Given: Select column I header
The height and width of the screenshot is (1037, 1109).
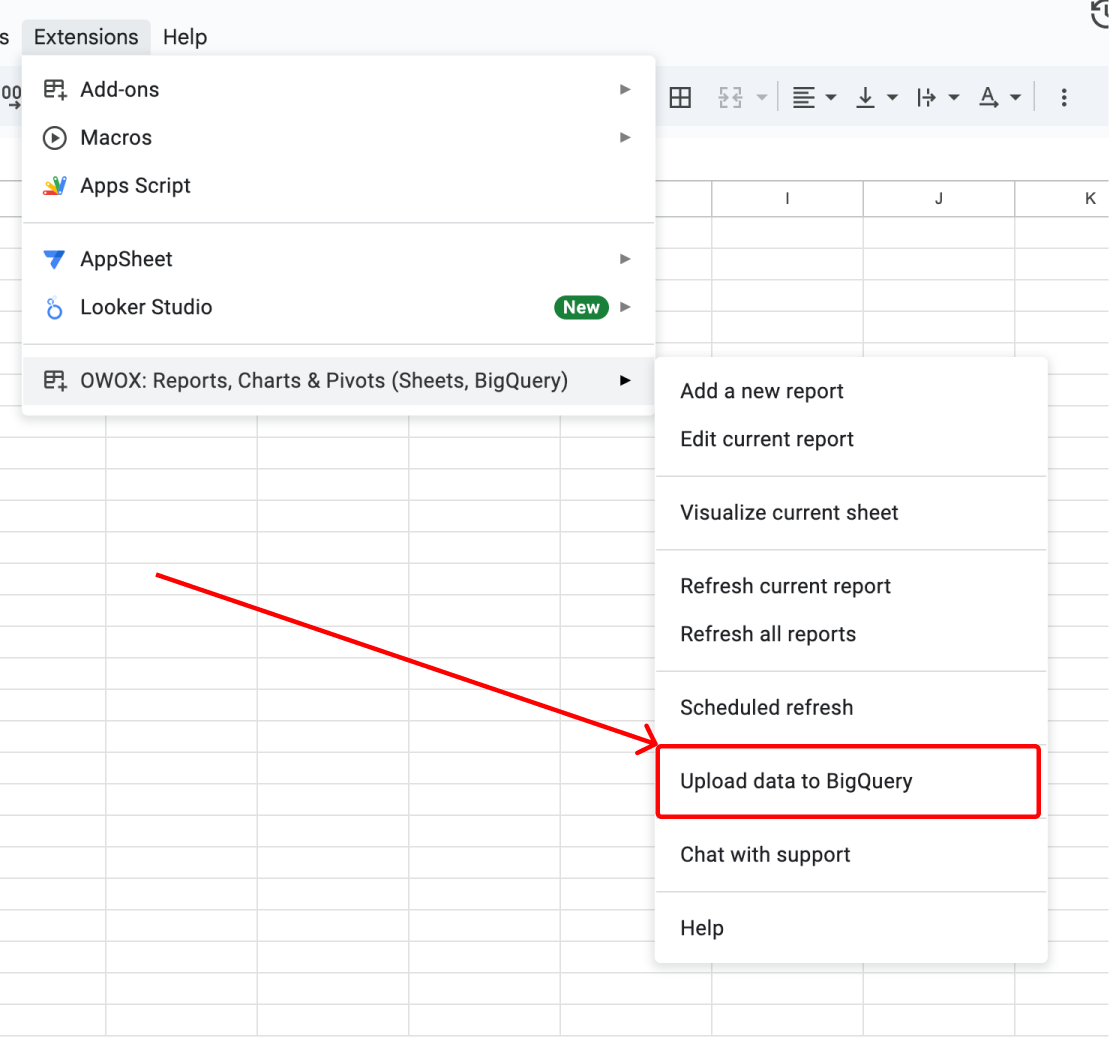Looking at the screenshot, I should click(787, 199).
